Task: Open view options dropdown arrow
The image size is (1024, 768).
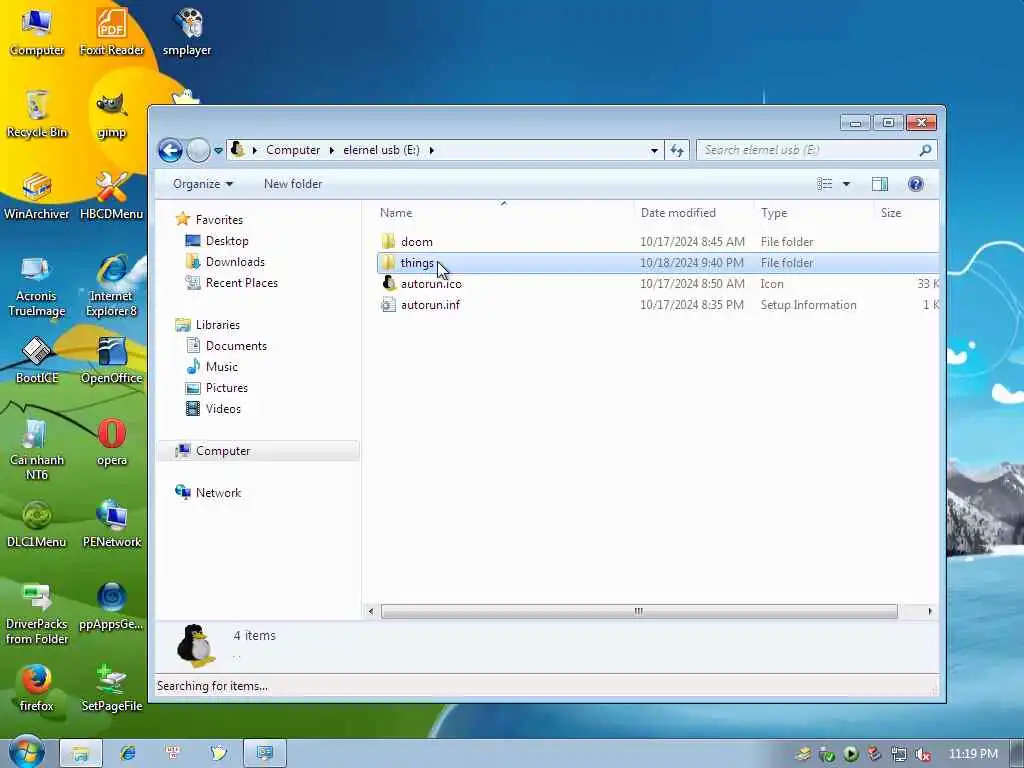Action: [x=846, y=184]
